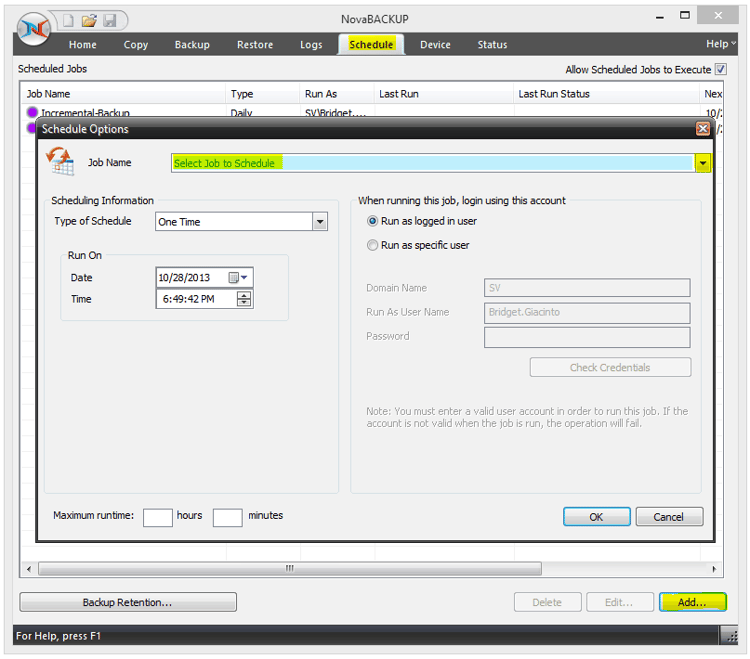Select Run as logged in user

coord(372,221)
